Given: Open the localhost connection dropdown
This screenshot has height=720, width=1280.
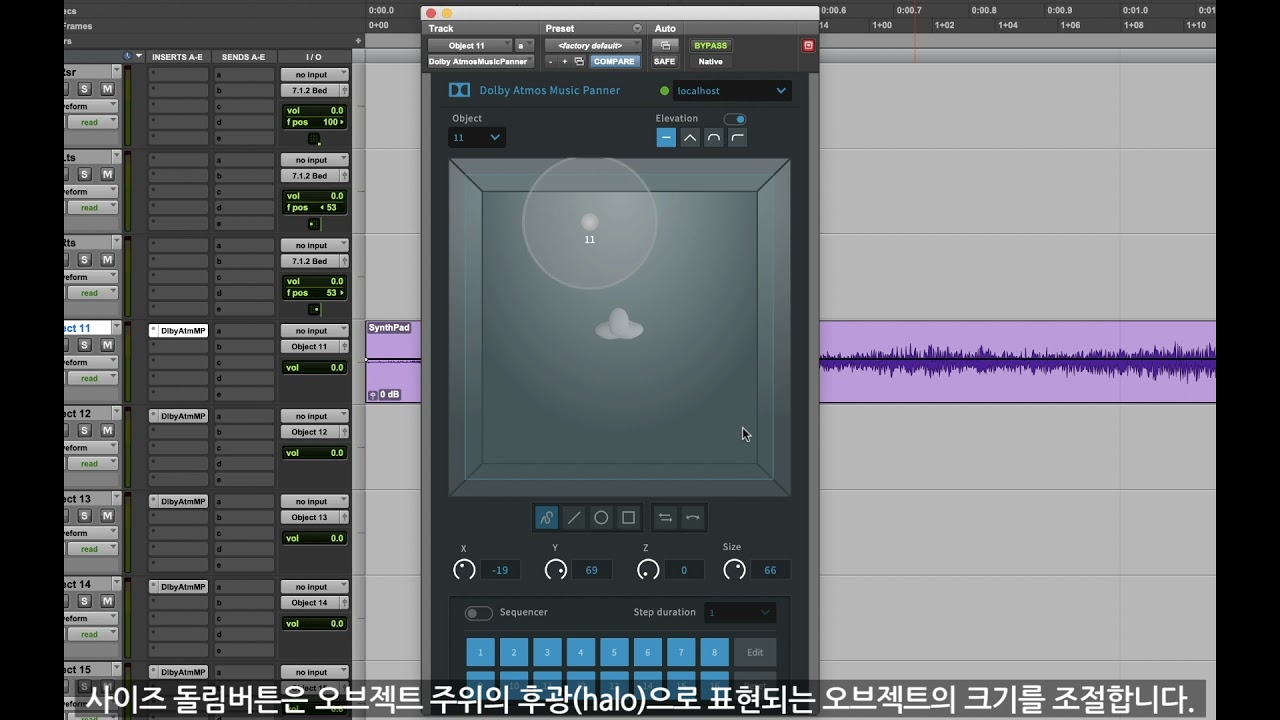Looking at the screenshot, I should 732,91.
